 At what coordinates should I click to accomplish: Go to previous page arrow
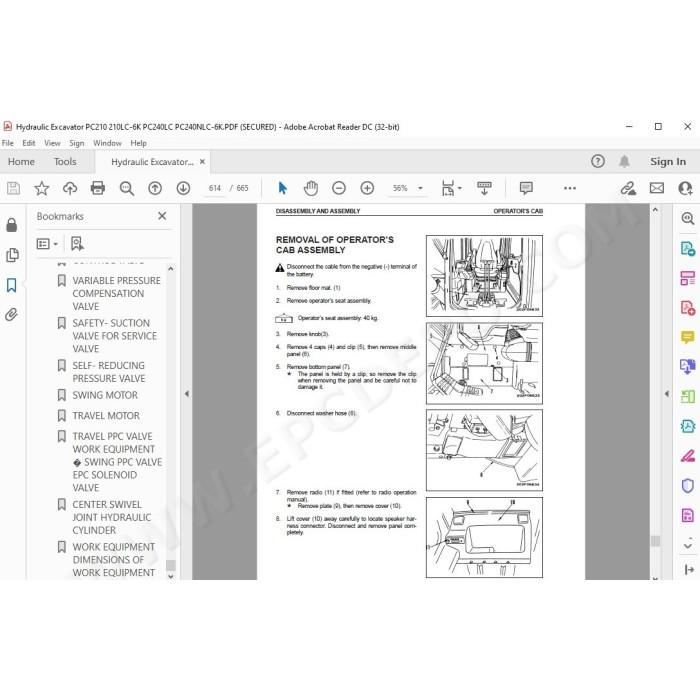(x=155, y=188)
